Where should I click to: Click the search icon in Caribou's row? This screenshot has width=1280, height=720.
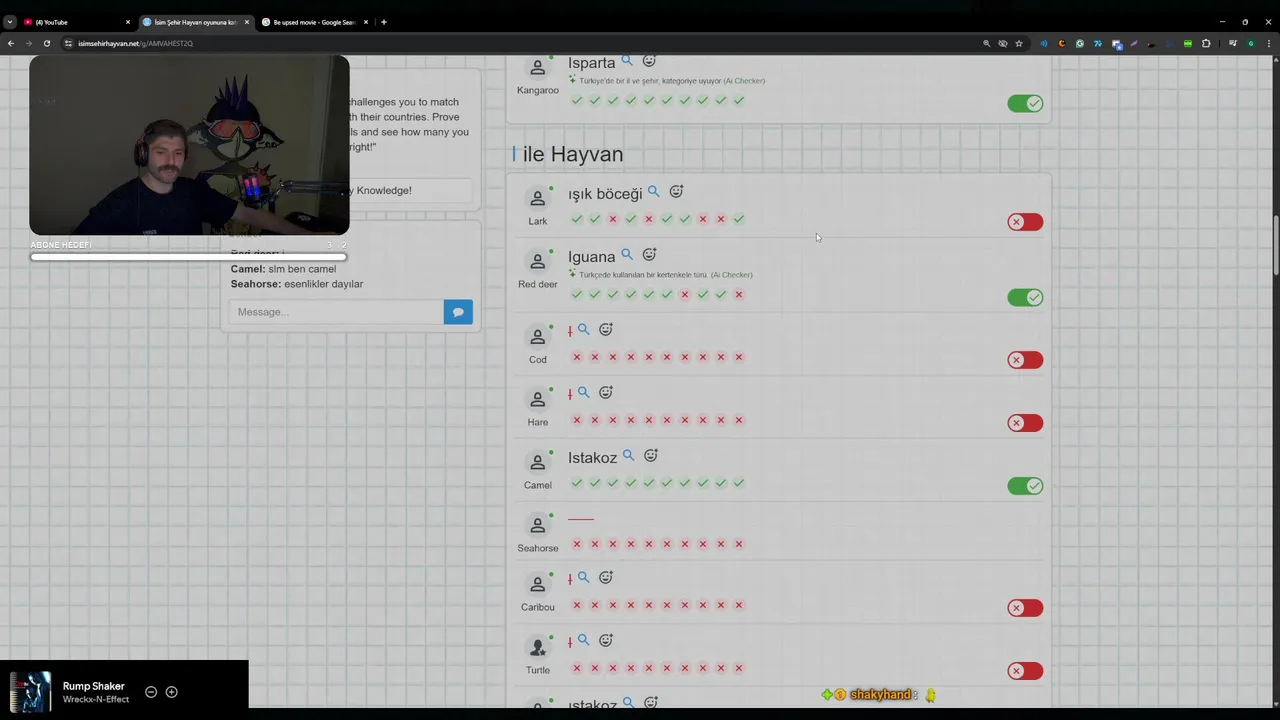coord(583,577)
